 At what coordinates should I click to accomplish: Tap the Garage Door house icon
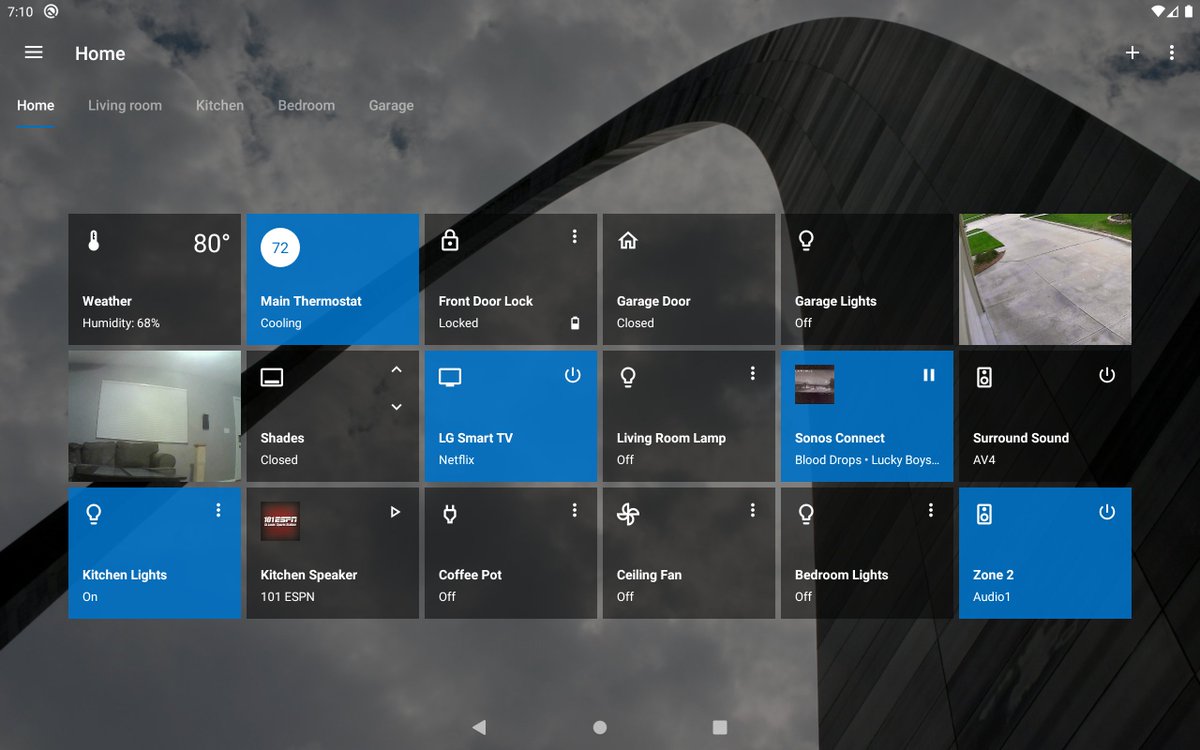coord(628,240)
